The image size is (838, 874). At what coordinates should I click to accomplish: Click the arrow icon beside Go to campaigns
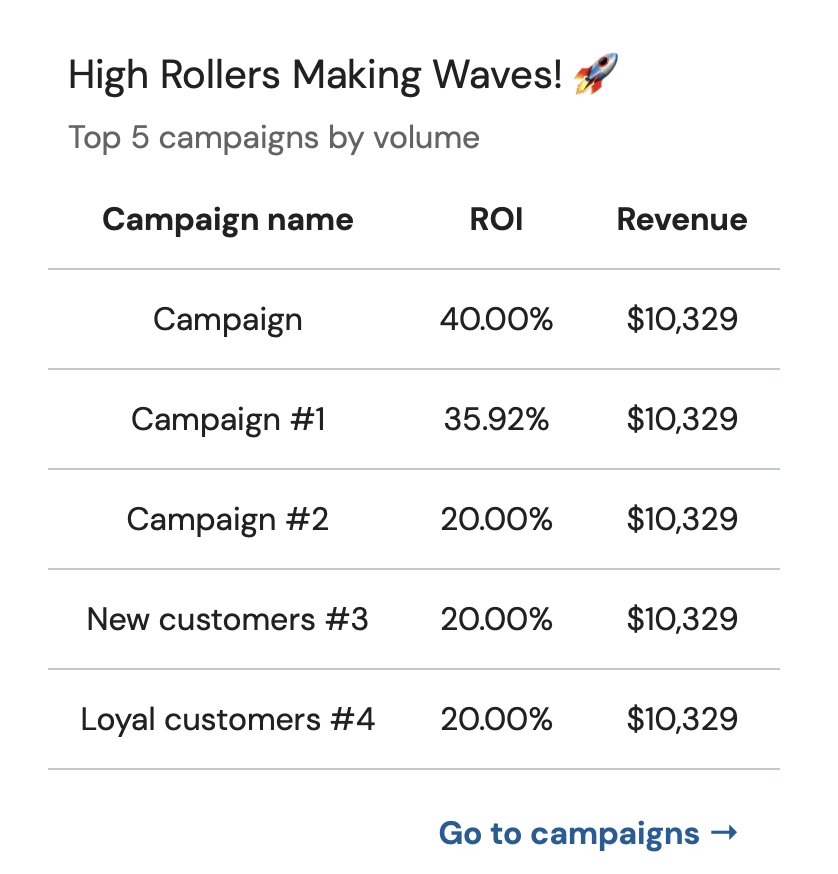pos(724,833)
